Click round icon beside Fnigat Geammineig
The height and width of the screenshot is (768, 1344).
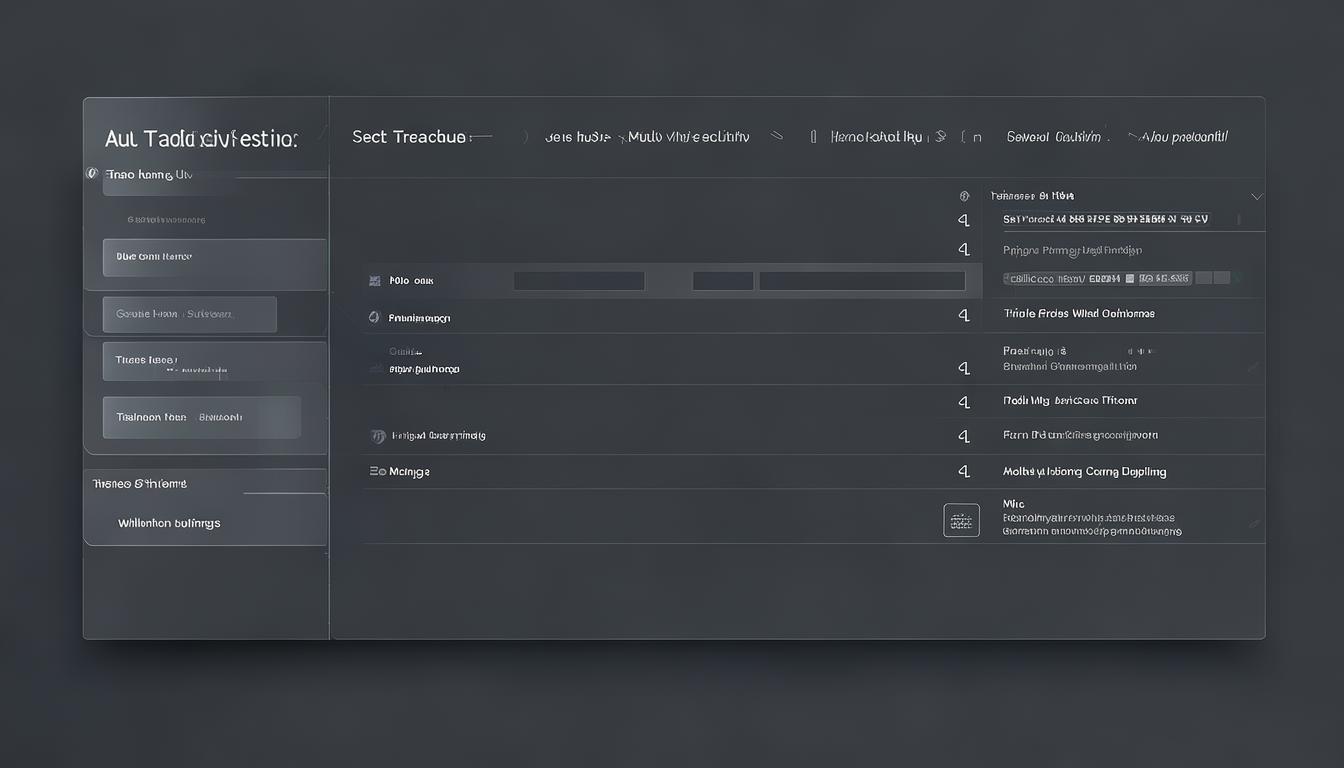[x=378, y=436]
